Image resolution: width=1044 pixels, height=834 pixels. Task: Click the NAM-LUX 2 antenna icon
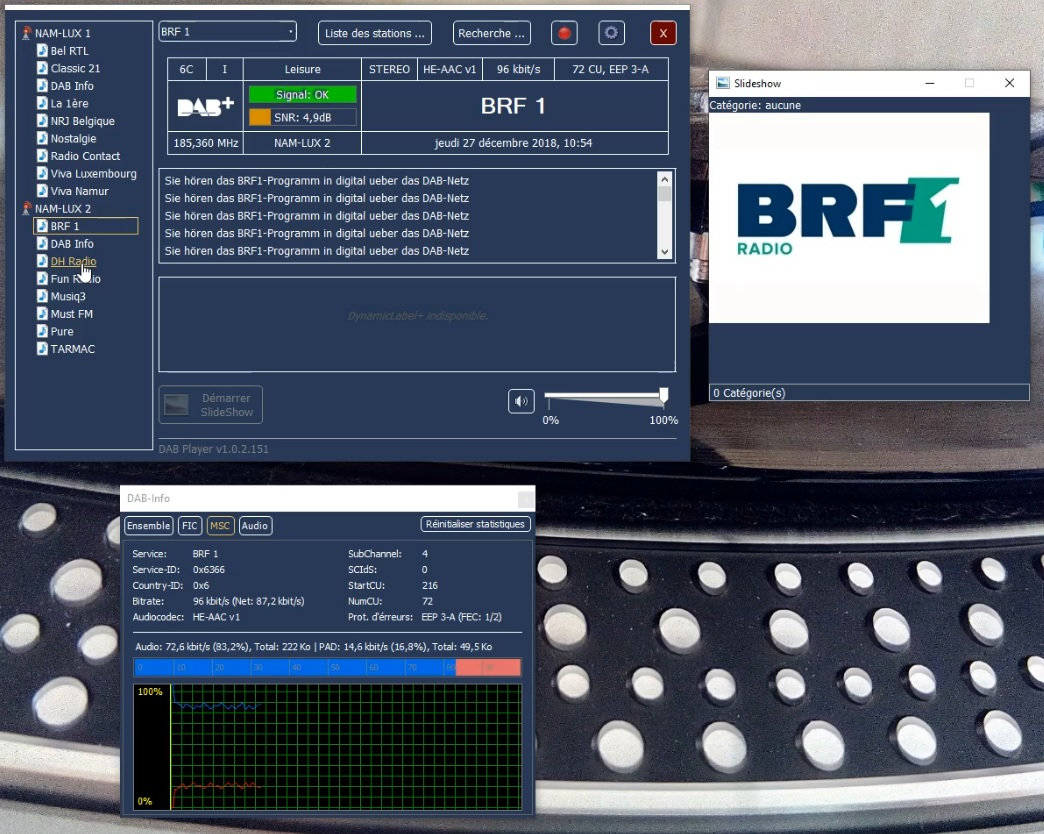tap(27, 208)
